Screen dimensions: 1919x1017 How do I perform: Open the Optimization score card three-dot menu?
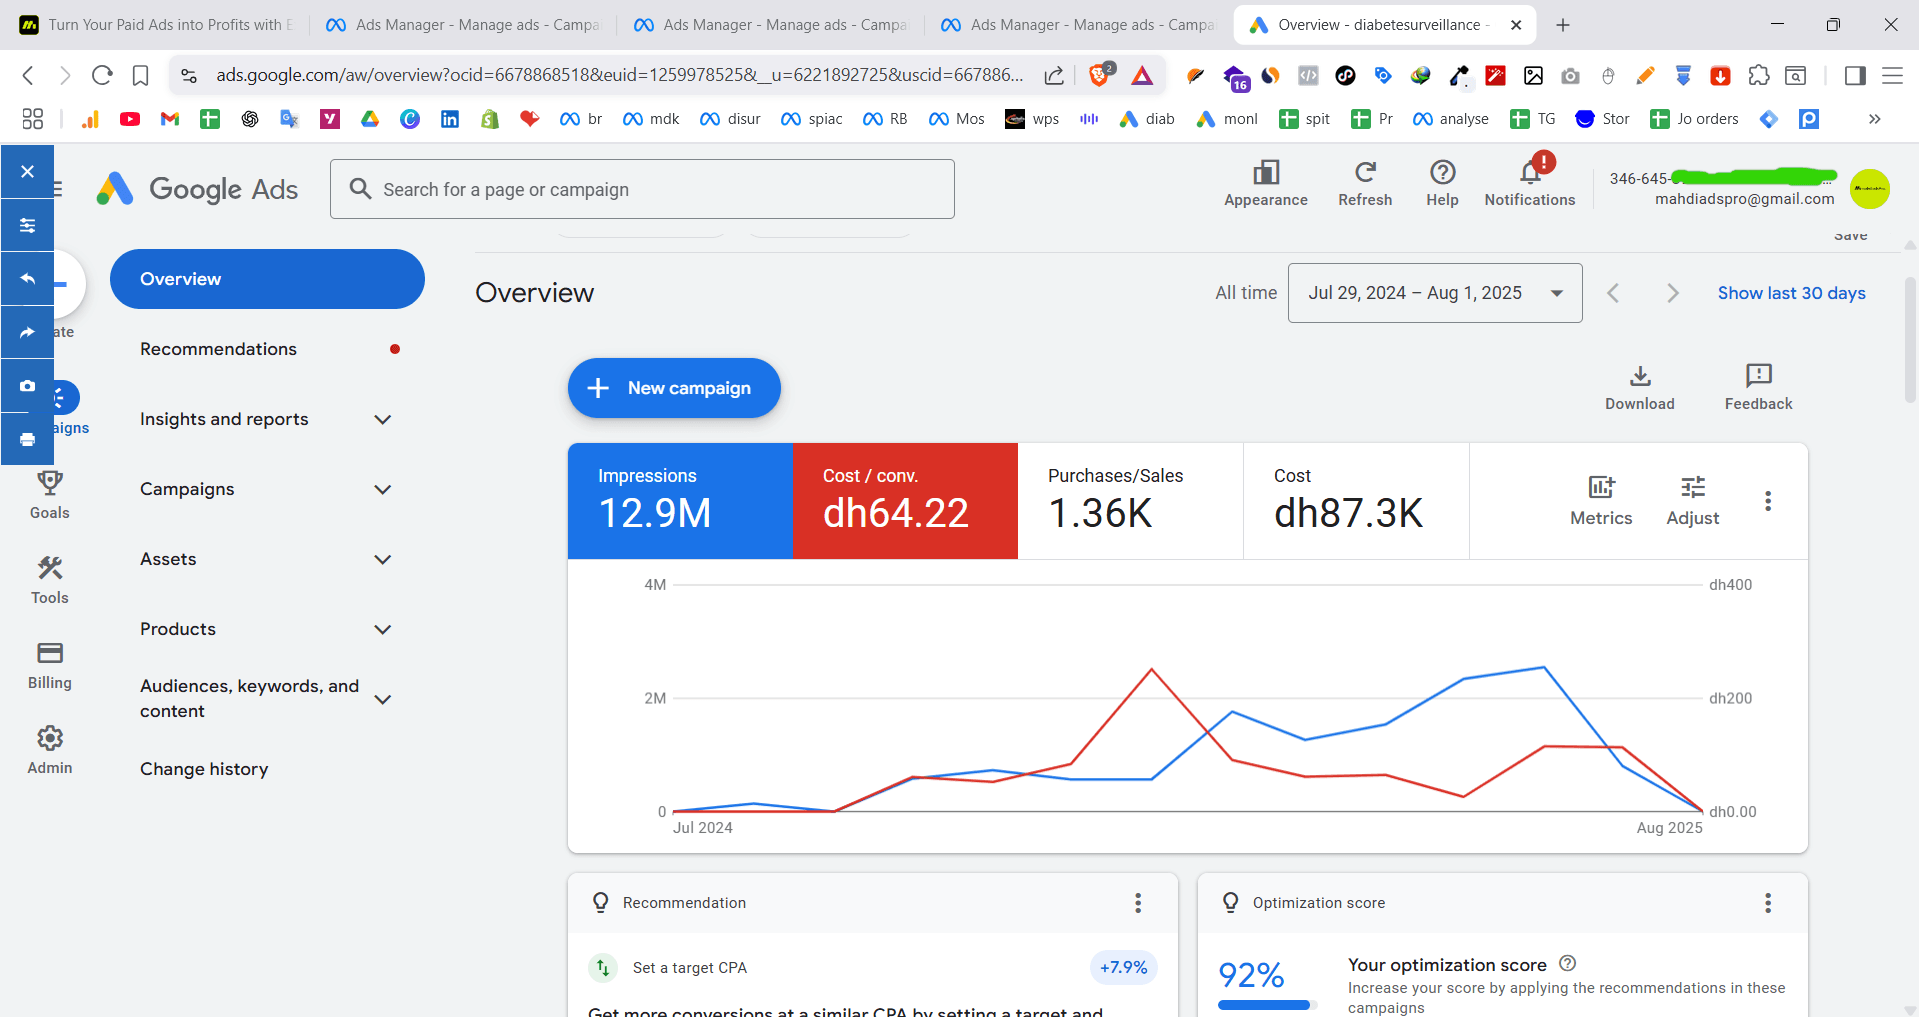click(x=1768, y=903)
